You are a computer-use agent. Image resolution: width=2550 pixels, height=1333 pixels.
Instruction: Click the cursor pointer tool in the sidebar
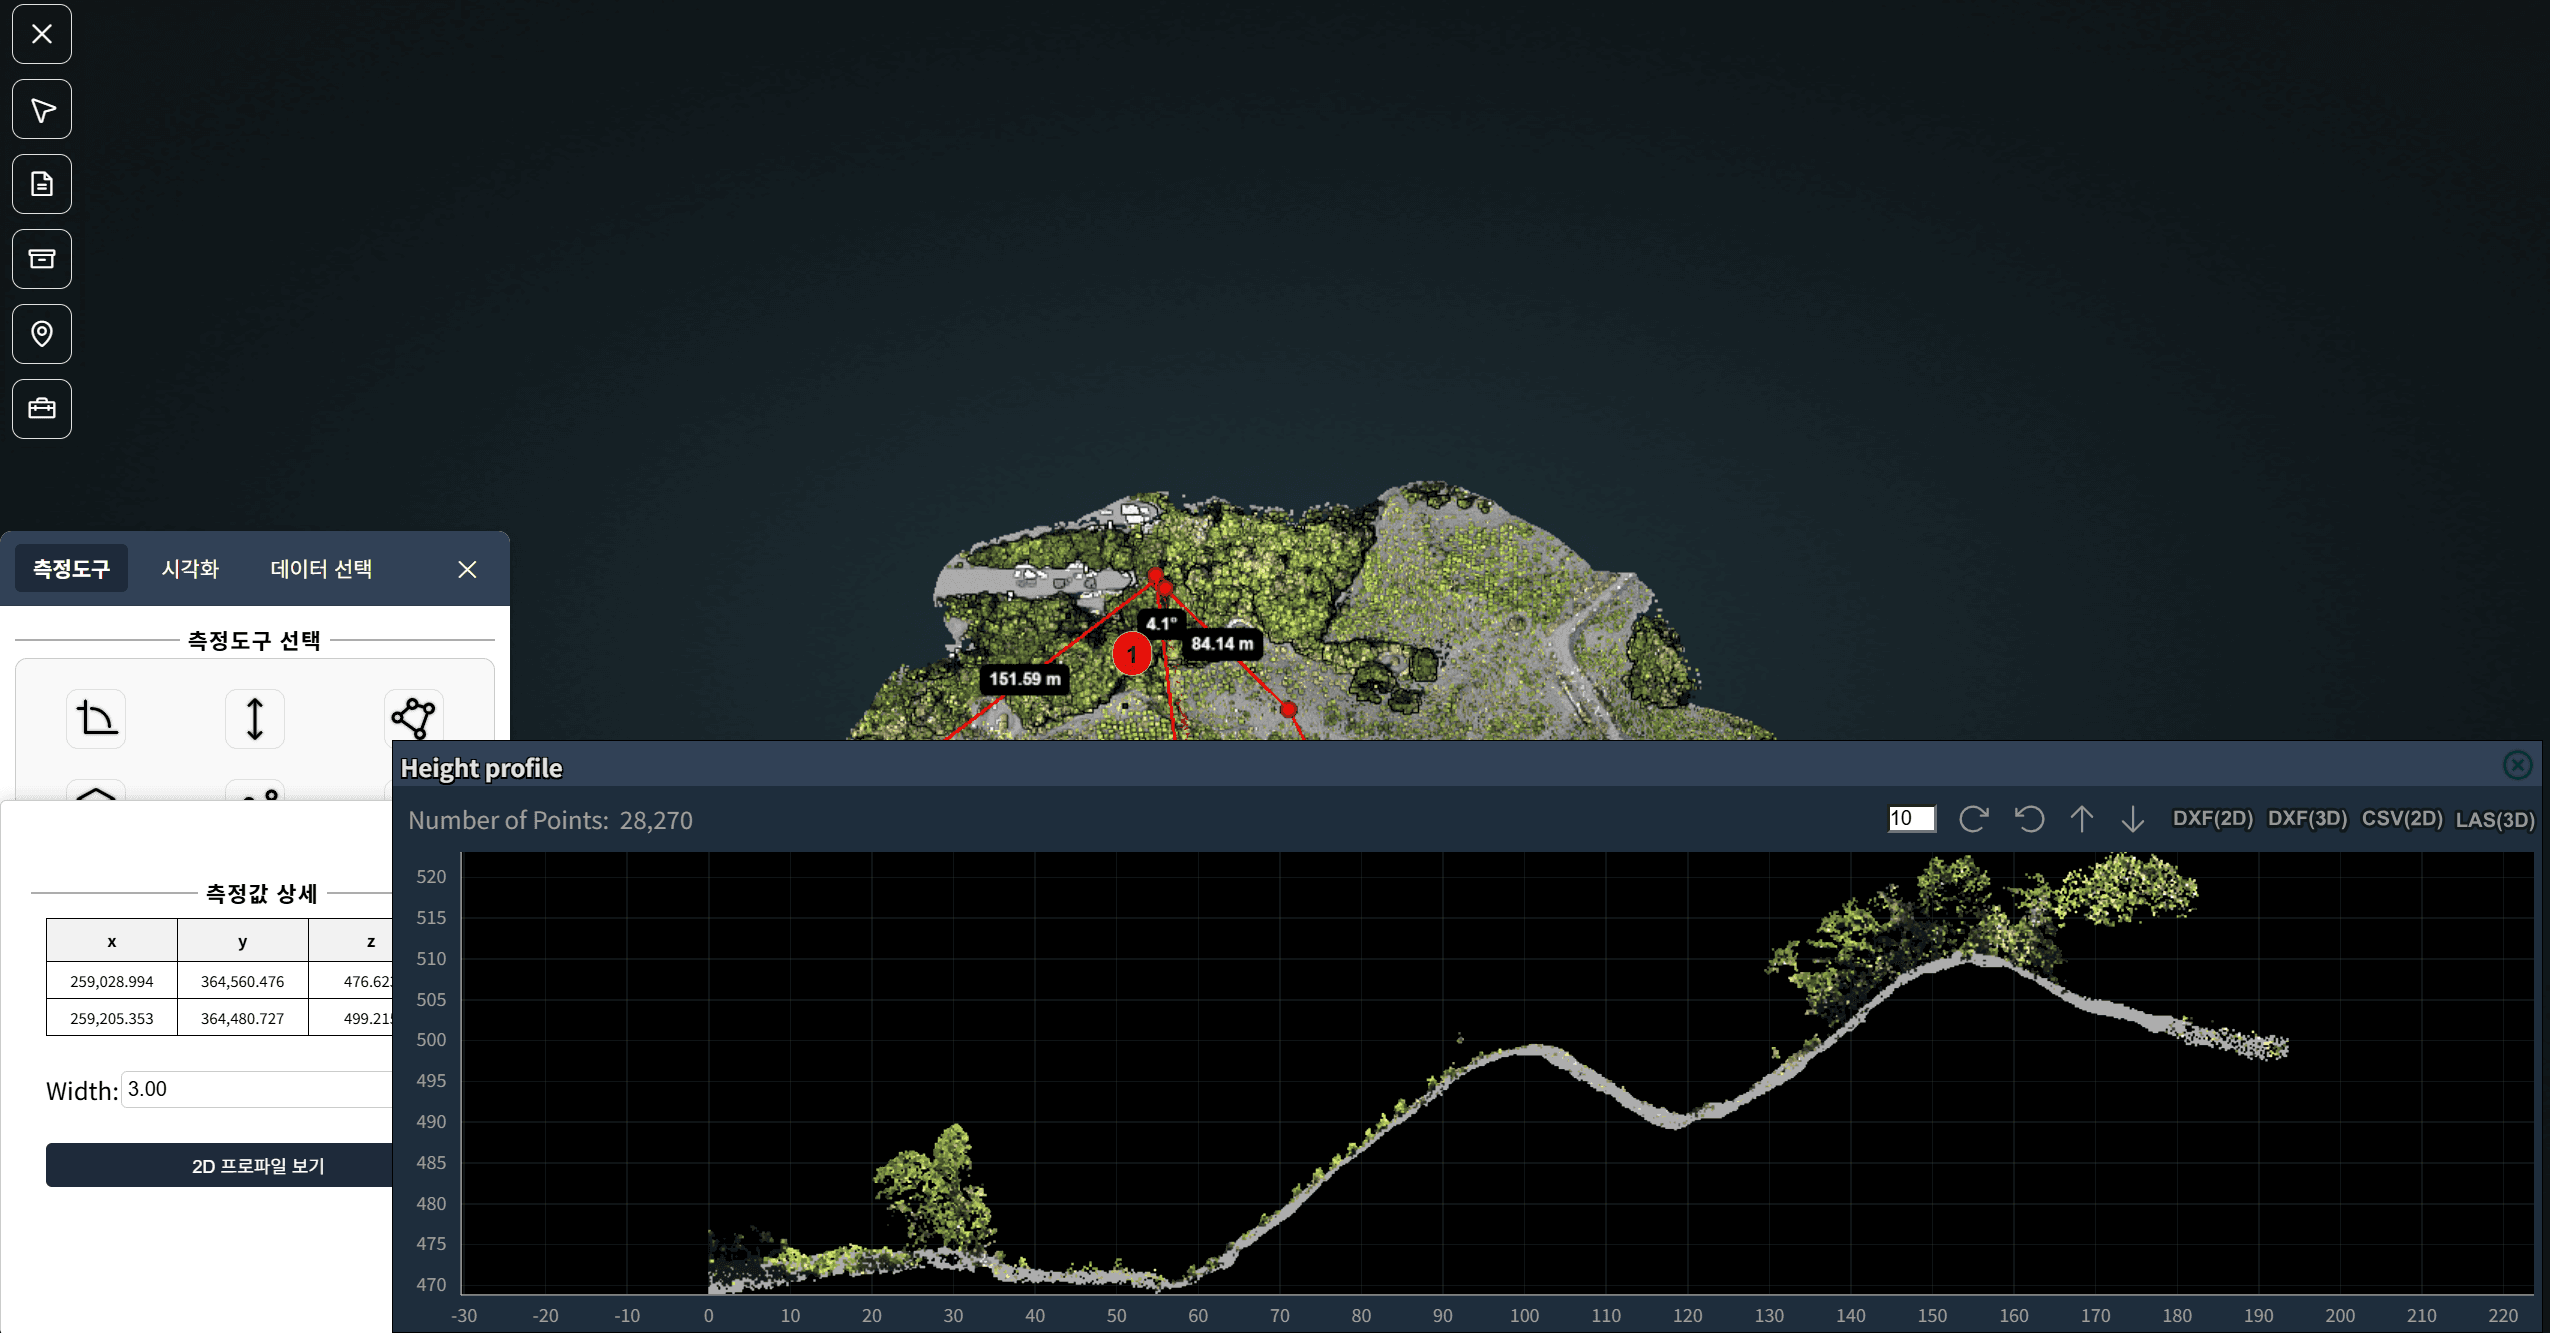42,109
